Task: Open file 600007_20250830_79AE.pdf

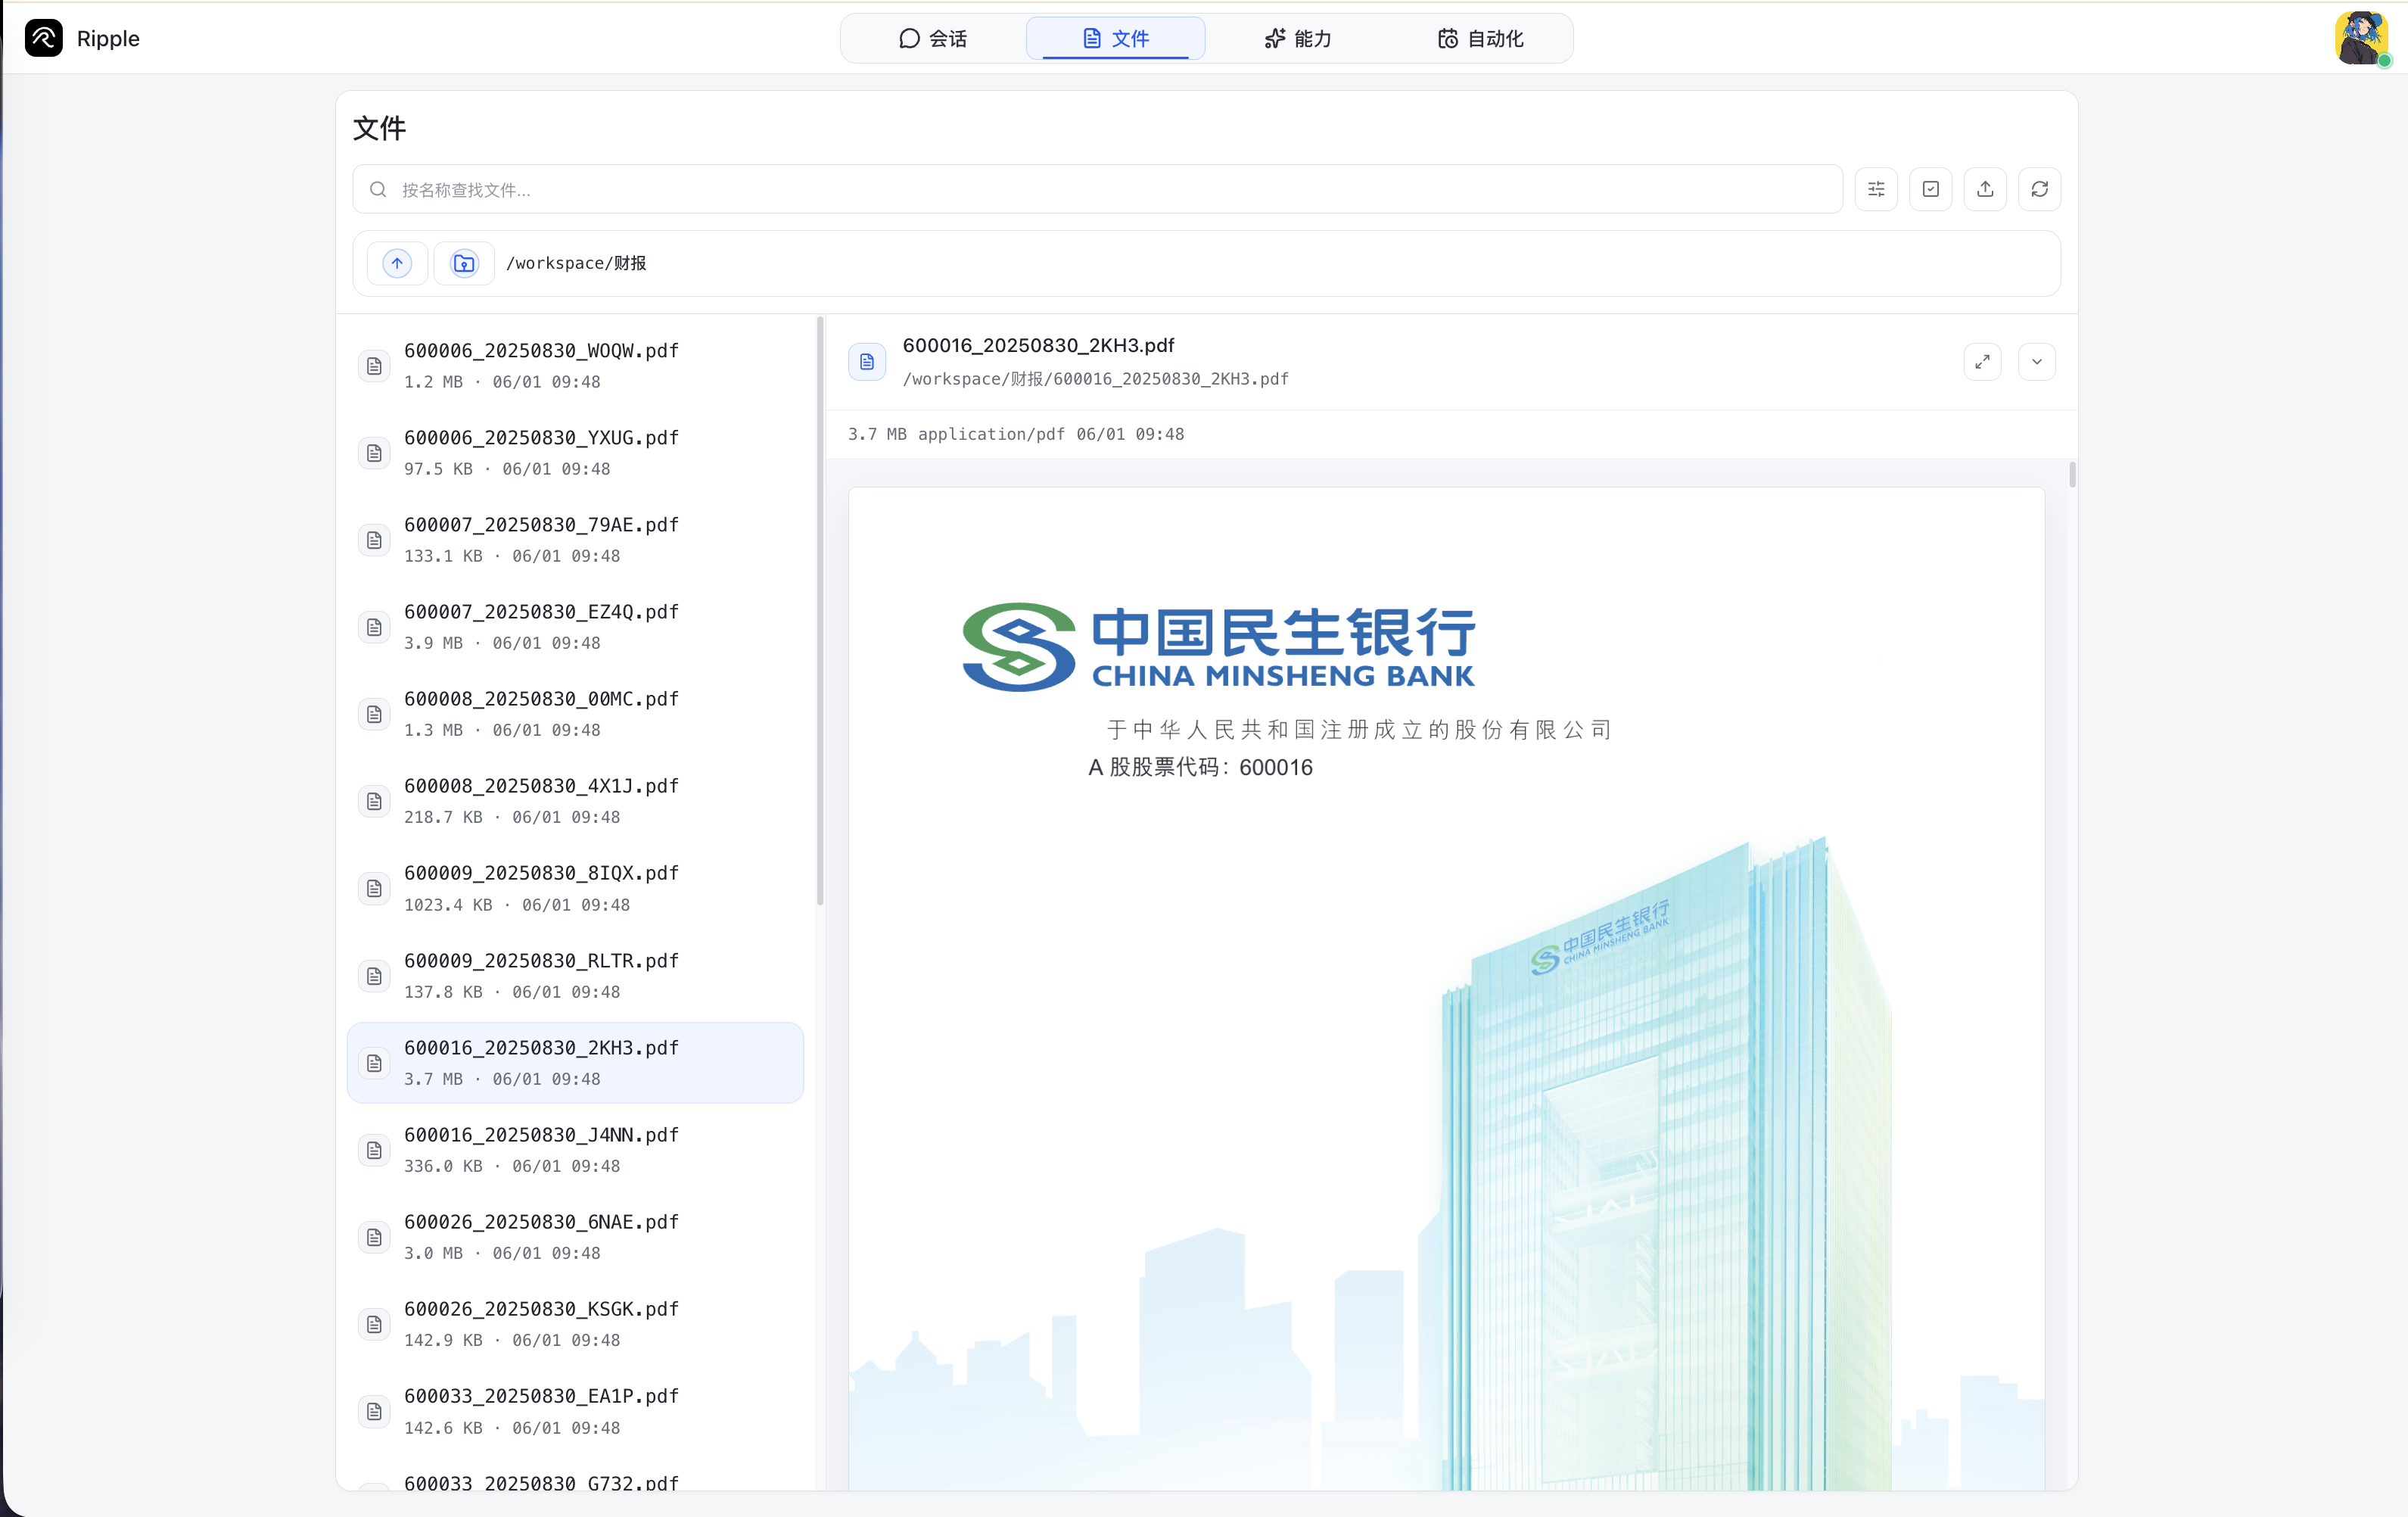Action: [575, 540]
